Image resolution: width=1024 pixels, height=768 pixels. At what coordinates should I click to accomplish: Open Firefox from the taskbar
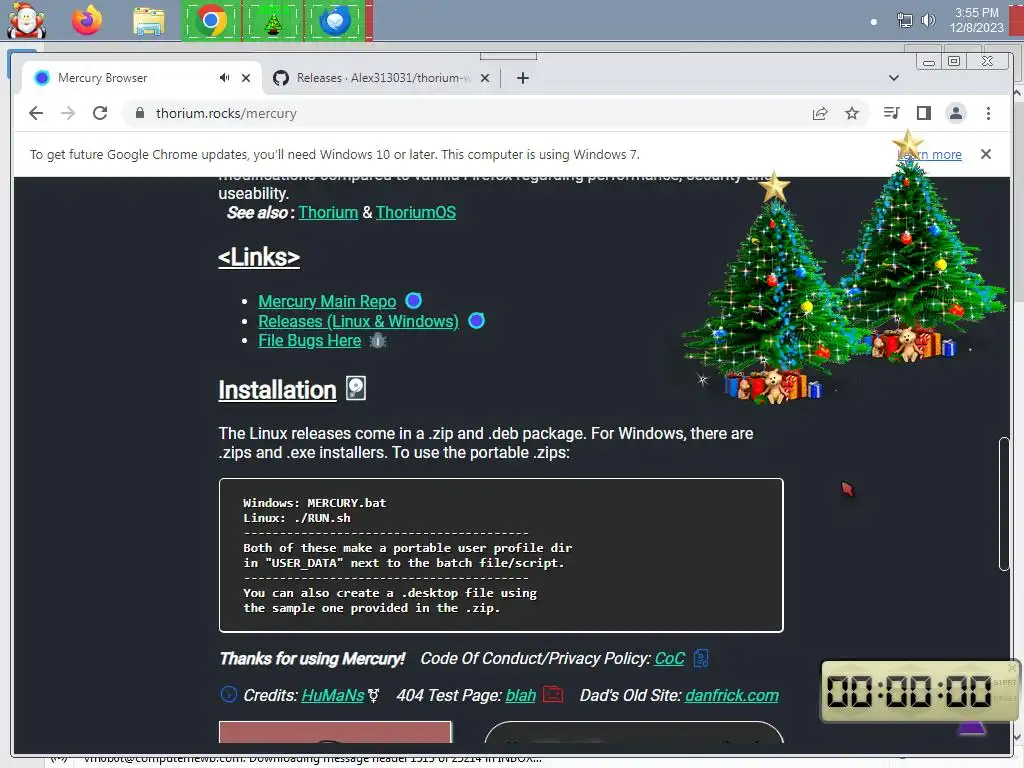87,21
